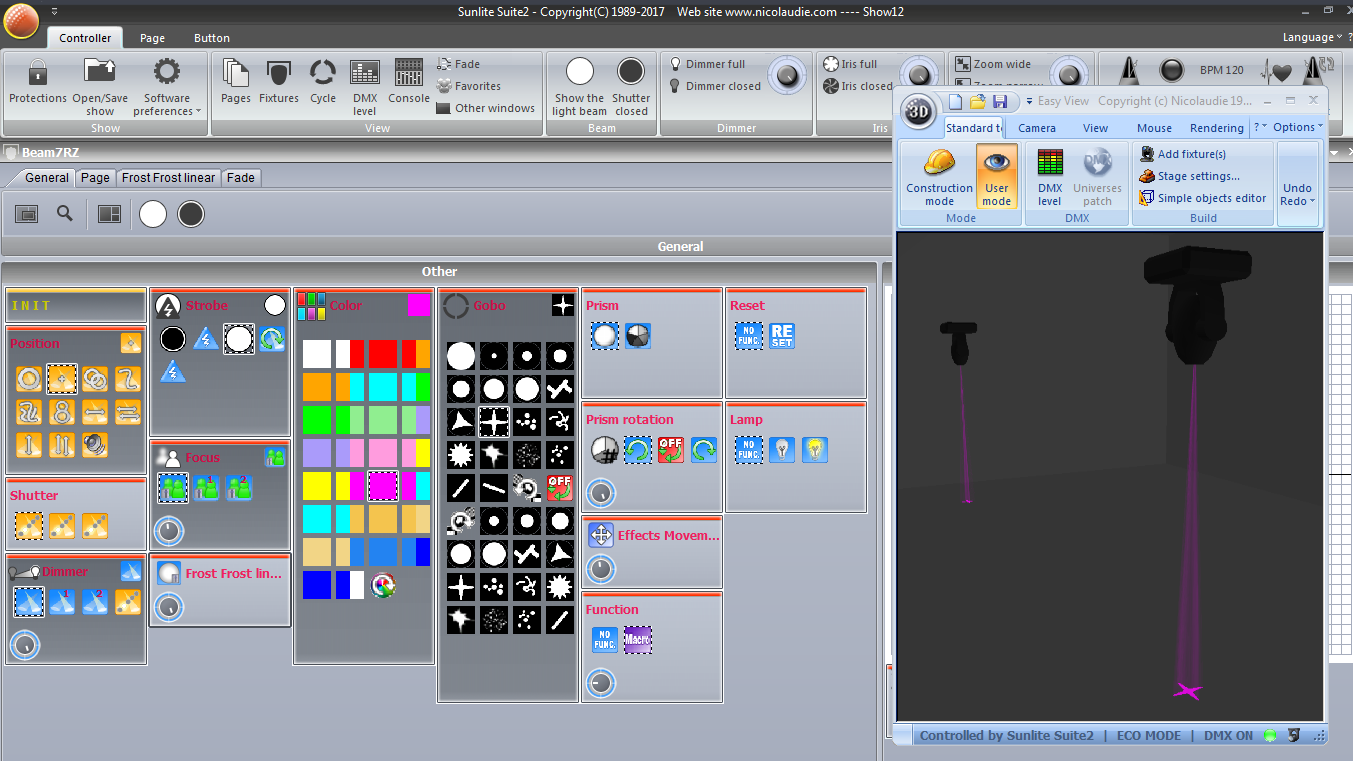Click the DMX ON green indicator
The image size is (1353, 761).
click(x=1270, y=735)
